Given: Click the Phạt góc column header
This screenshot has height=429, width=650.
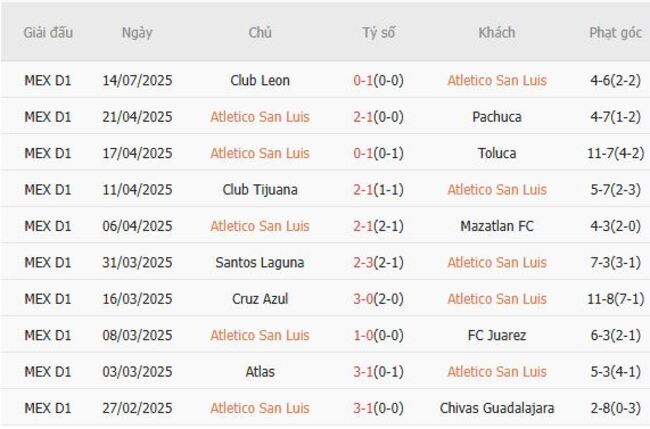Looking at the screenshot, I should tap(615, 32).
